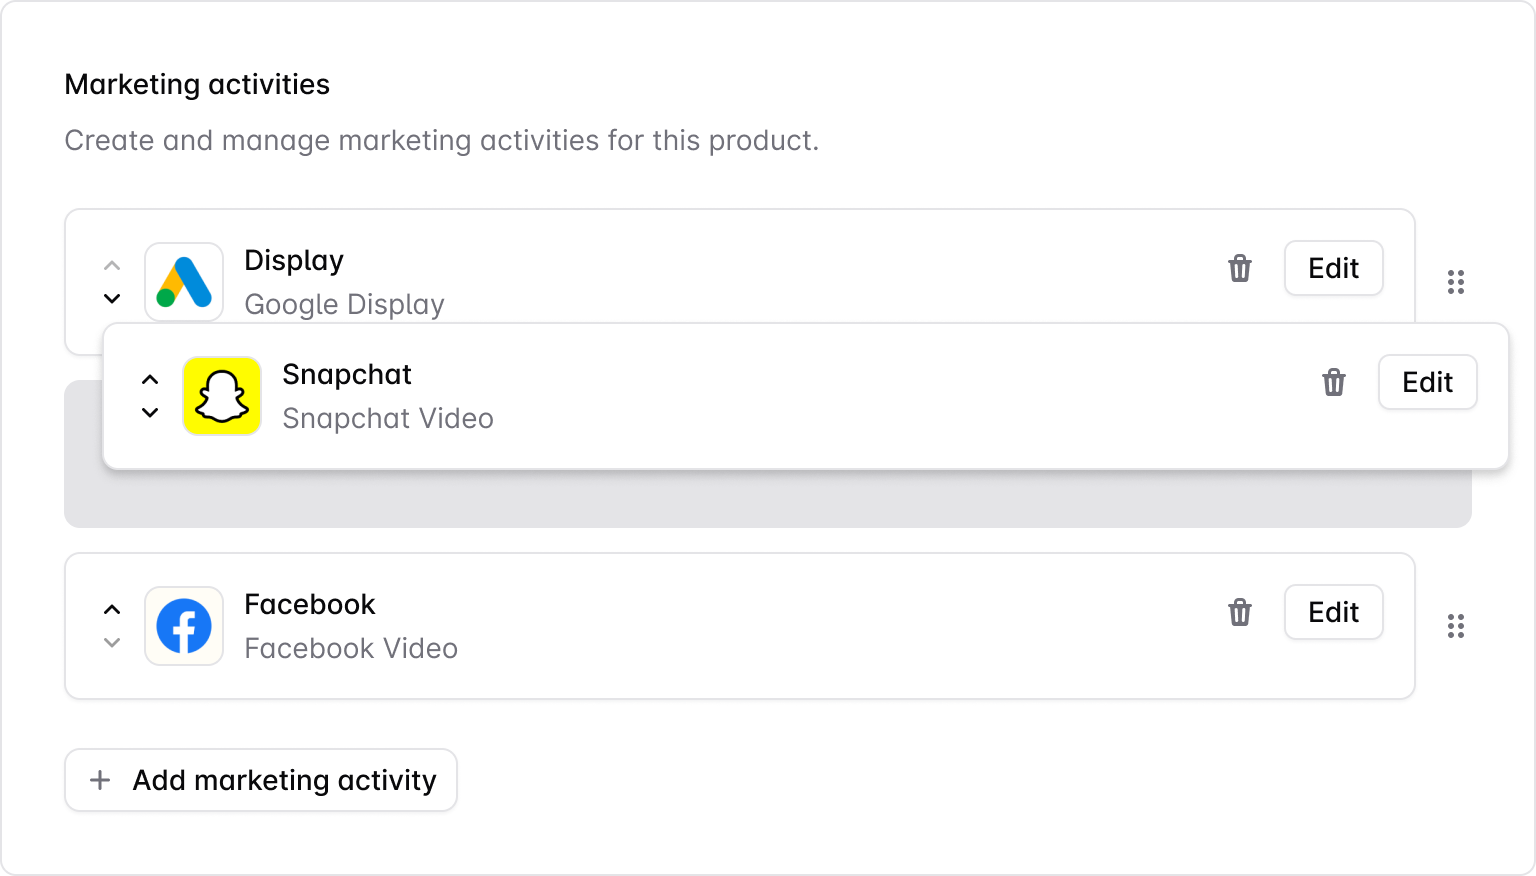Grab the drag handle beside Facebook row
The height and width of the screenshot is (876, 1536).
(x=1455, y=626)
